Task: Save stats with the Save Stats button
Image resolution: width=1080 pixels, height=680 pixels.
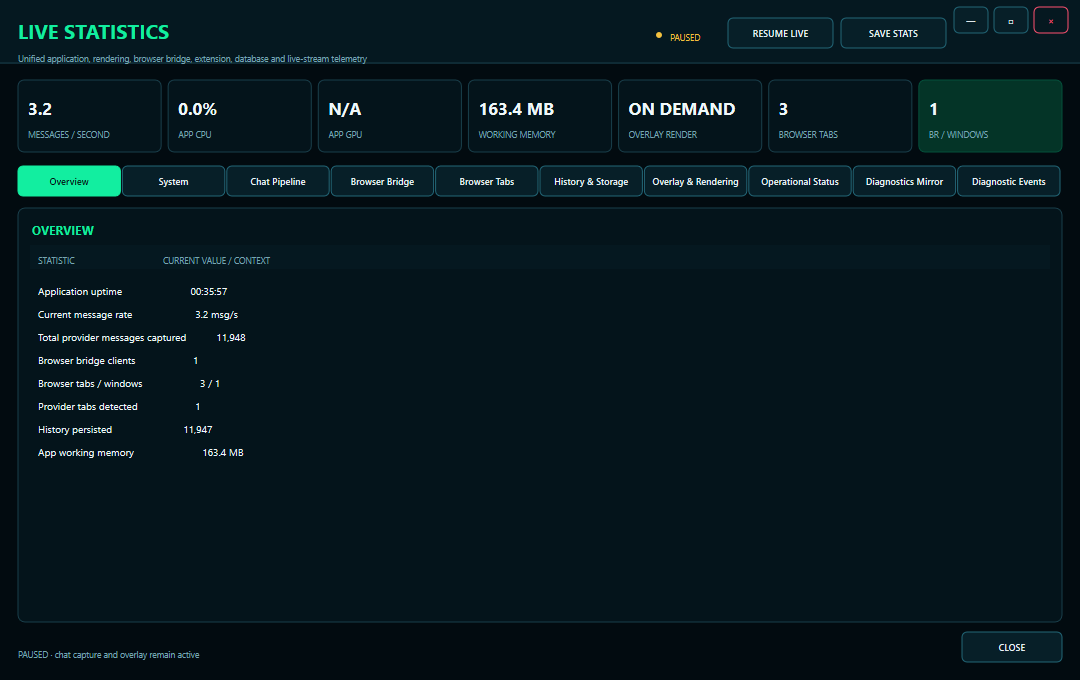Action: click(x=893, y=33)
